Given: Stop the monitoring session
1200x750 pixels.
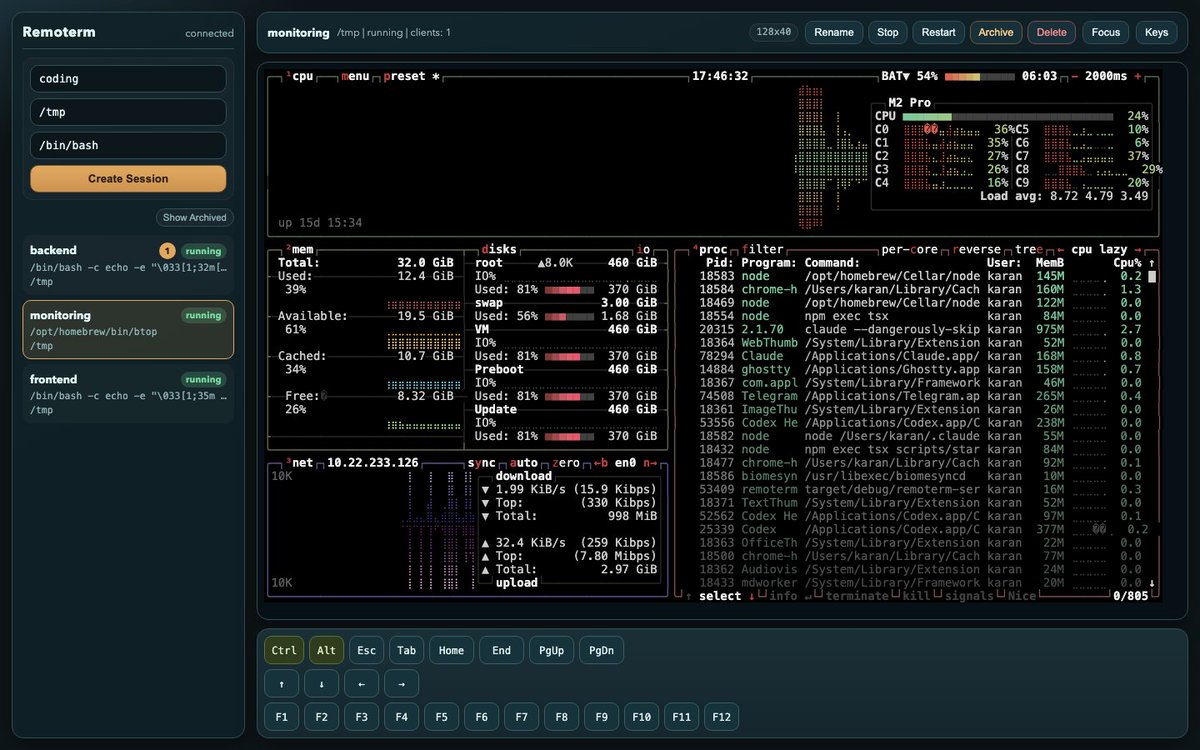Looking at the screenshot, I should pos(888,32).
